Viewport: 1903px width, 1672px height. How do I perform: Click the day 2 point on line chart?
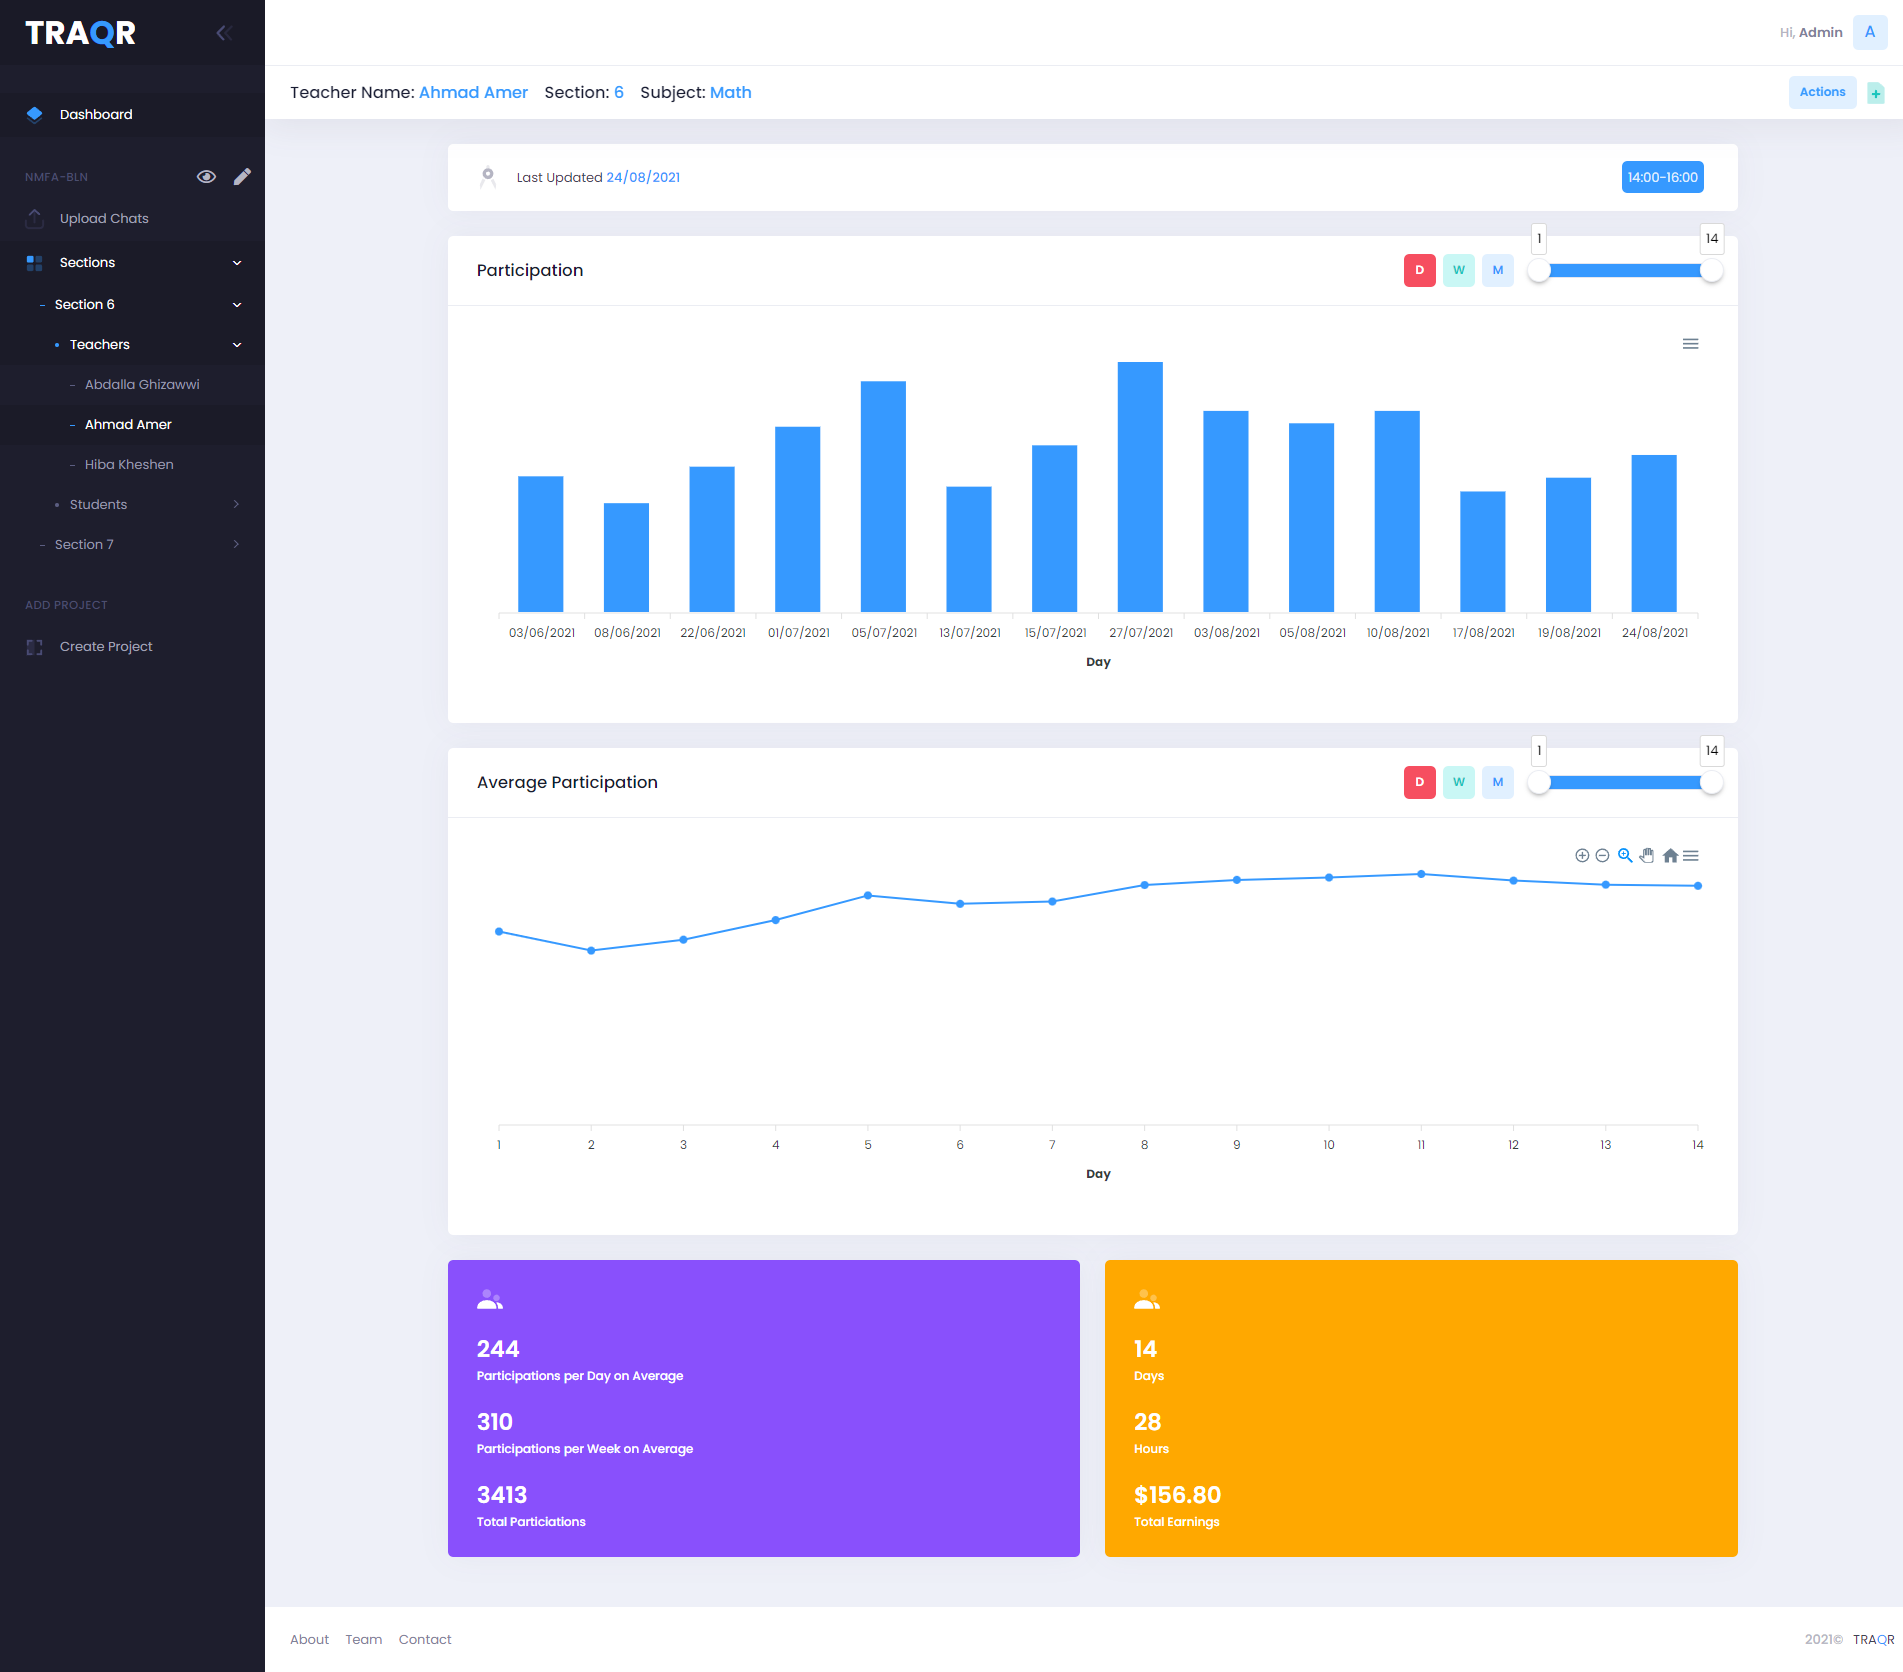(x=591, y=951)
